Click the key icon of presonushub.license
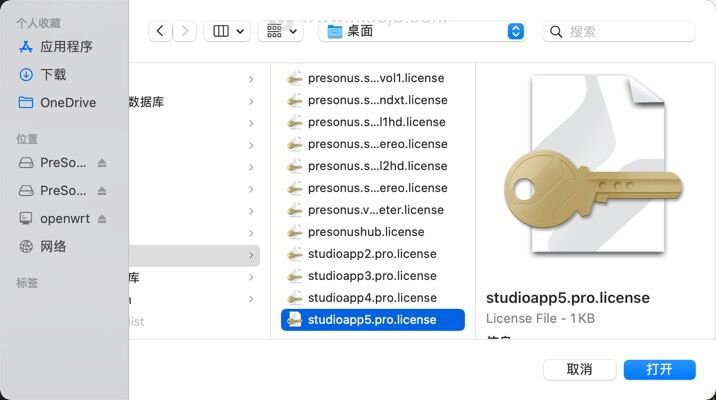This screenshot has width=716, height=400. (x=295, y=232)
